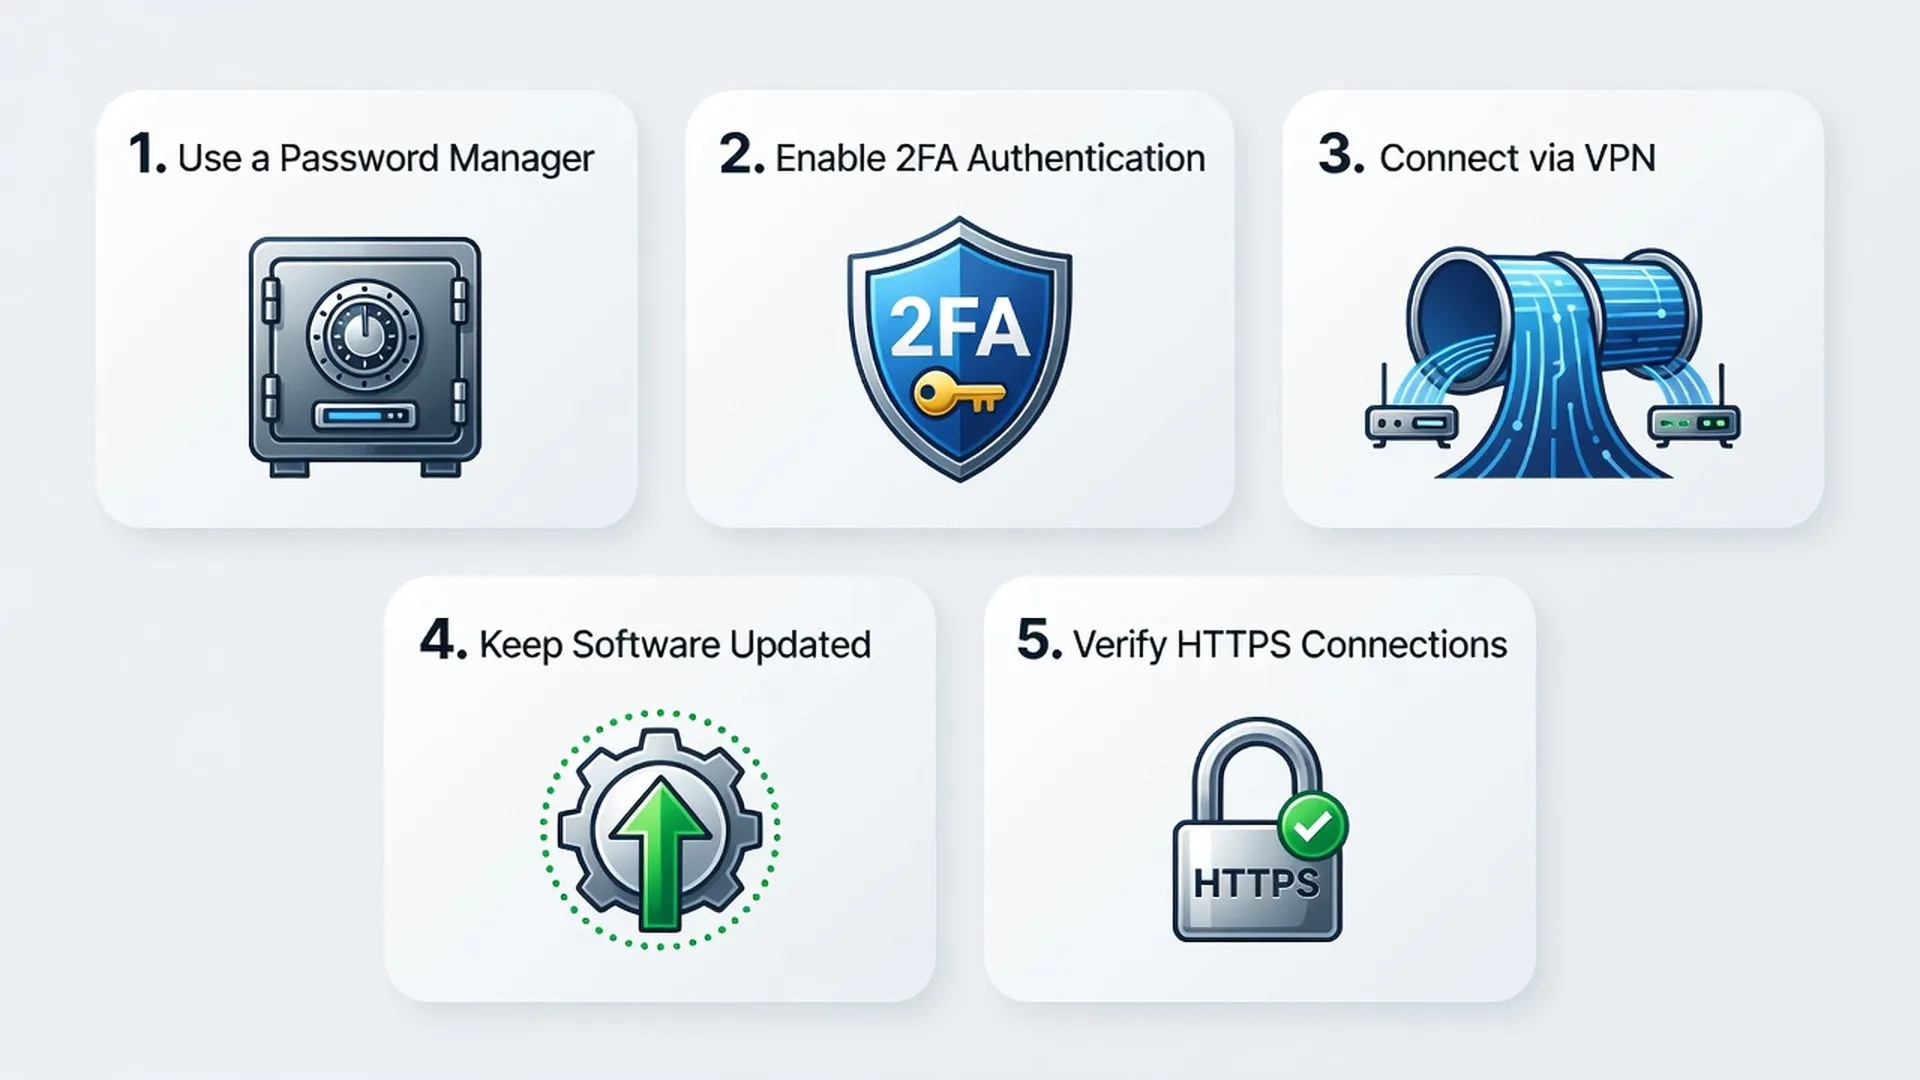1920x1080 pixels.
Task: Click the '2FA' text inside the shield
Action: pyautogui.click(x=959, y=327)
